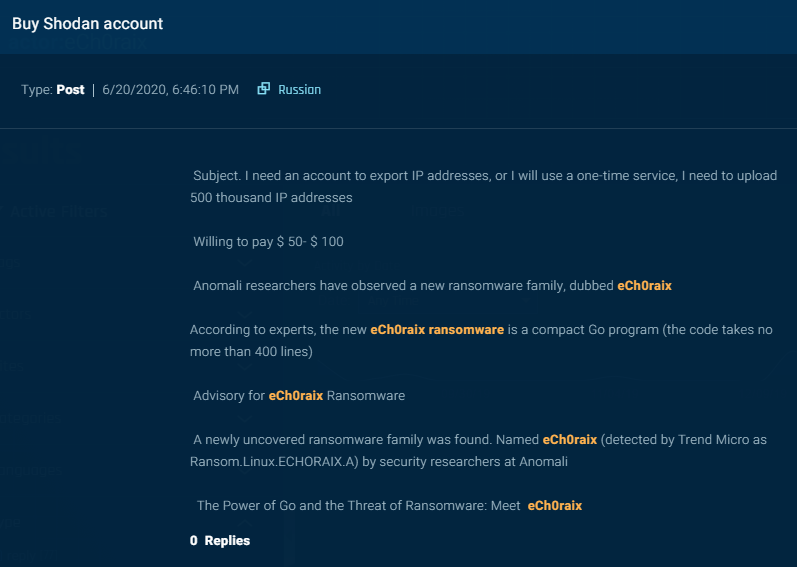Click the According to experts paragraph
Viewport: 797px width, 567px height.
481,340
